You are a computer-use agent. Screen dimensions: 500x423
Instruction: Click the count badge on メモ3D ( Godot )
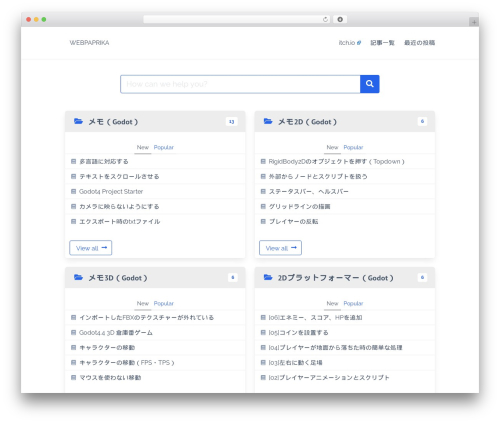pyautogui.click(x=233, y=277)
